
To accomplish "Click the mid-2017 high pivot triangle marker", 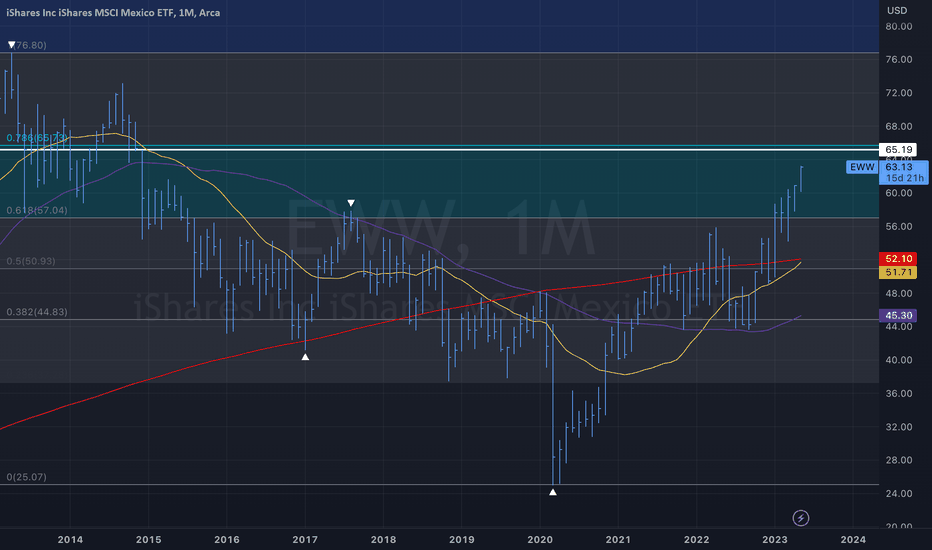I will click(x=351, y=203).
